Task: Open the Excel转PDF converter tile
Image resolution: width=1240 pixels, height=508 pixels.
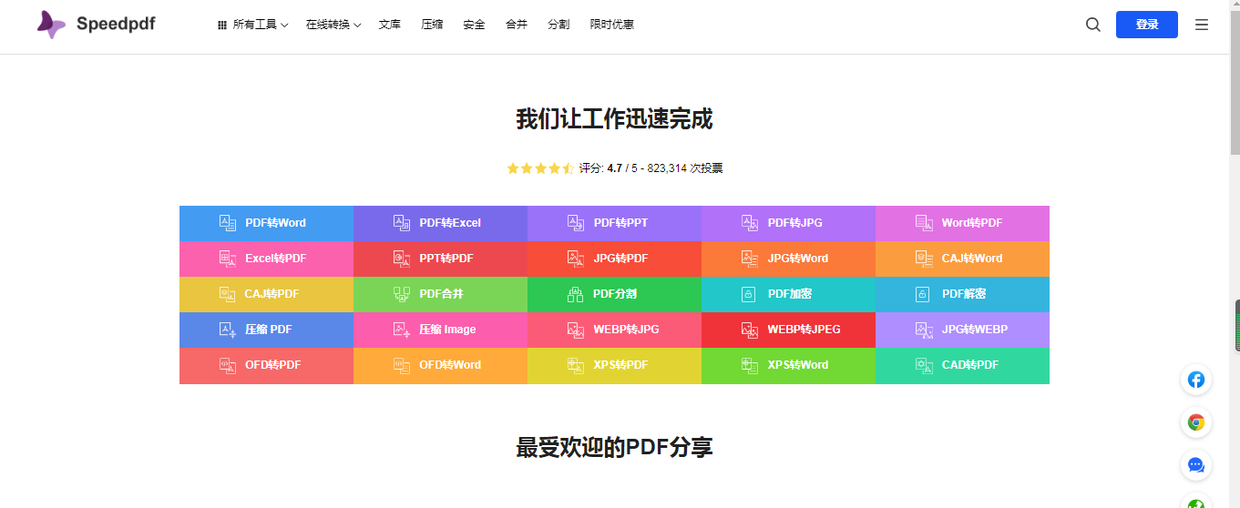Action: coord(266,258)
